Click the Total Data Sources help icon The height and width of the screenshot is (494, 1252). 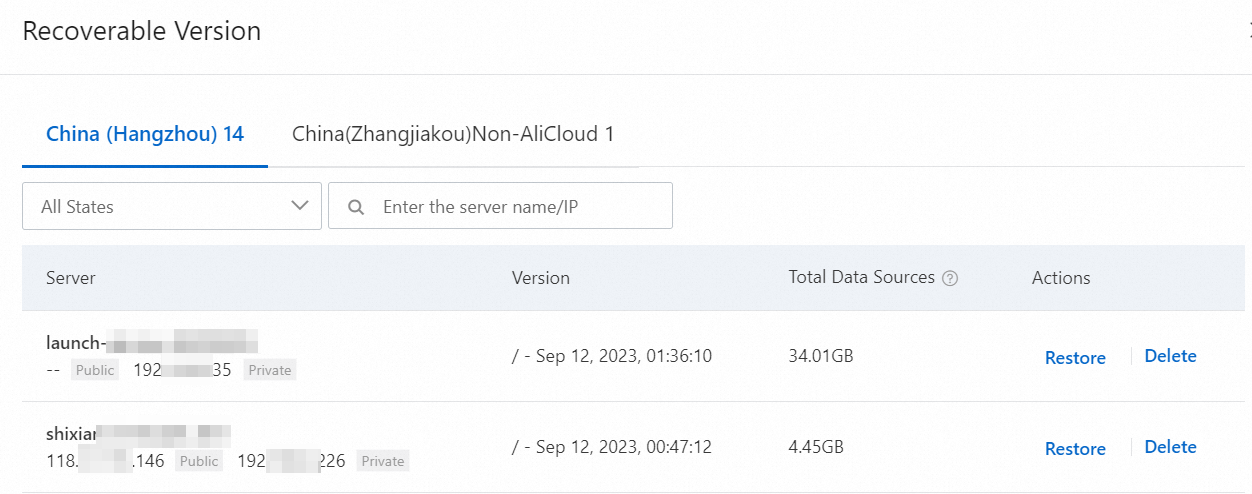click(x=950, y=278)
